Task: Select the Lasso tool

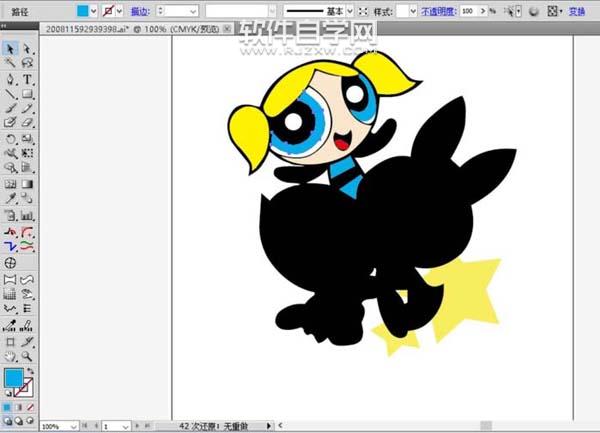Action: coord(27,62)
